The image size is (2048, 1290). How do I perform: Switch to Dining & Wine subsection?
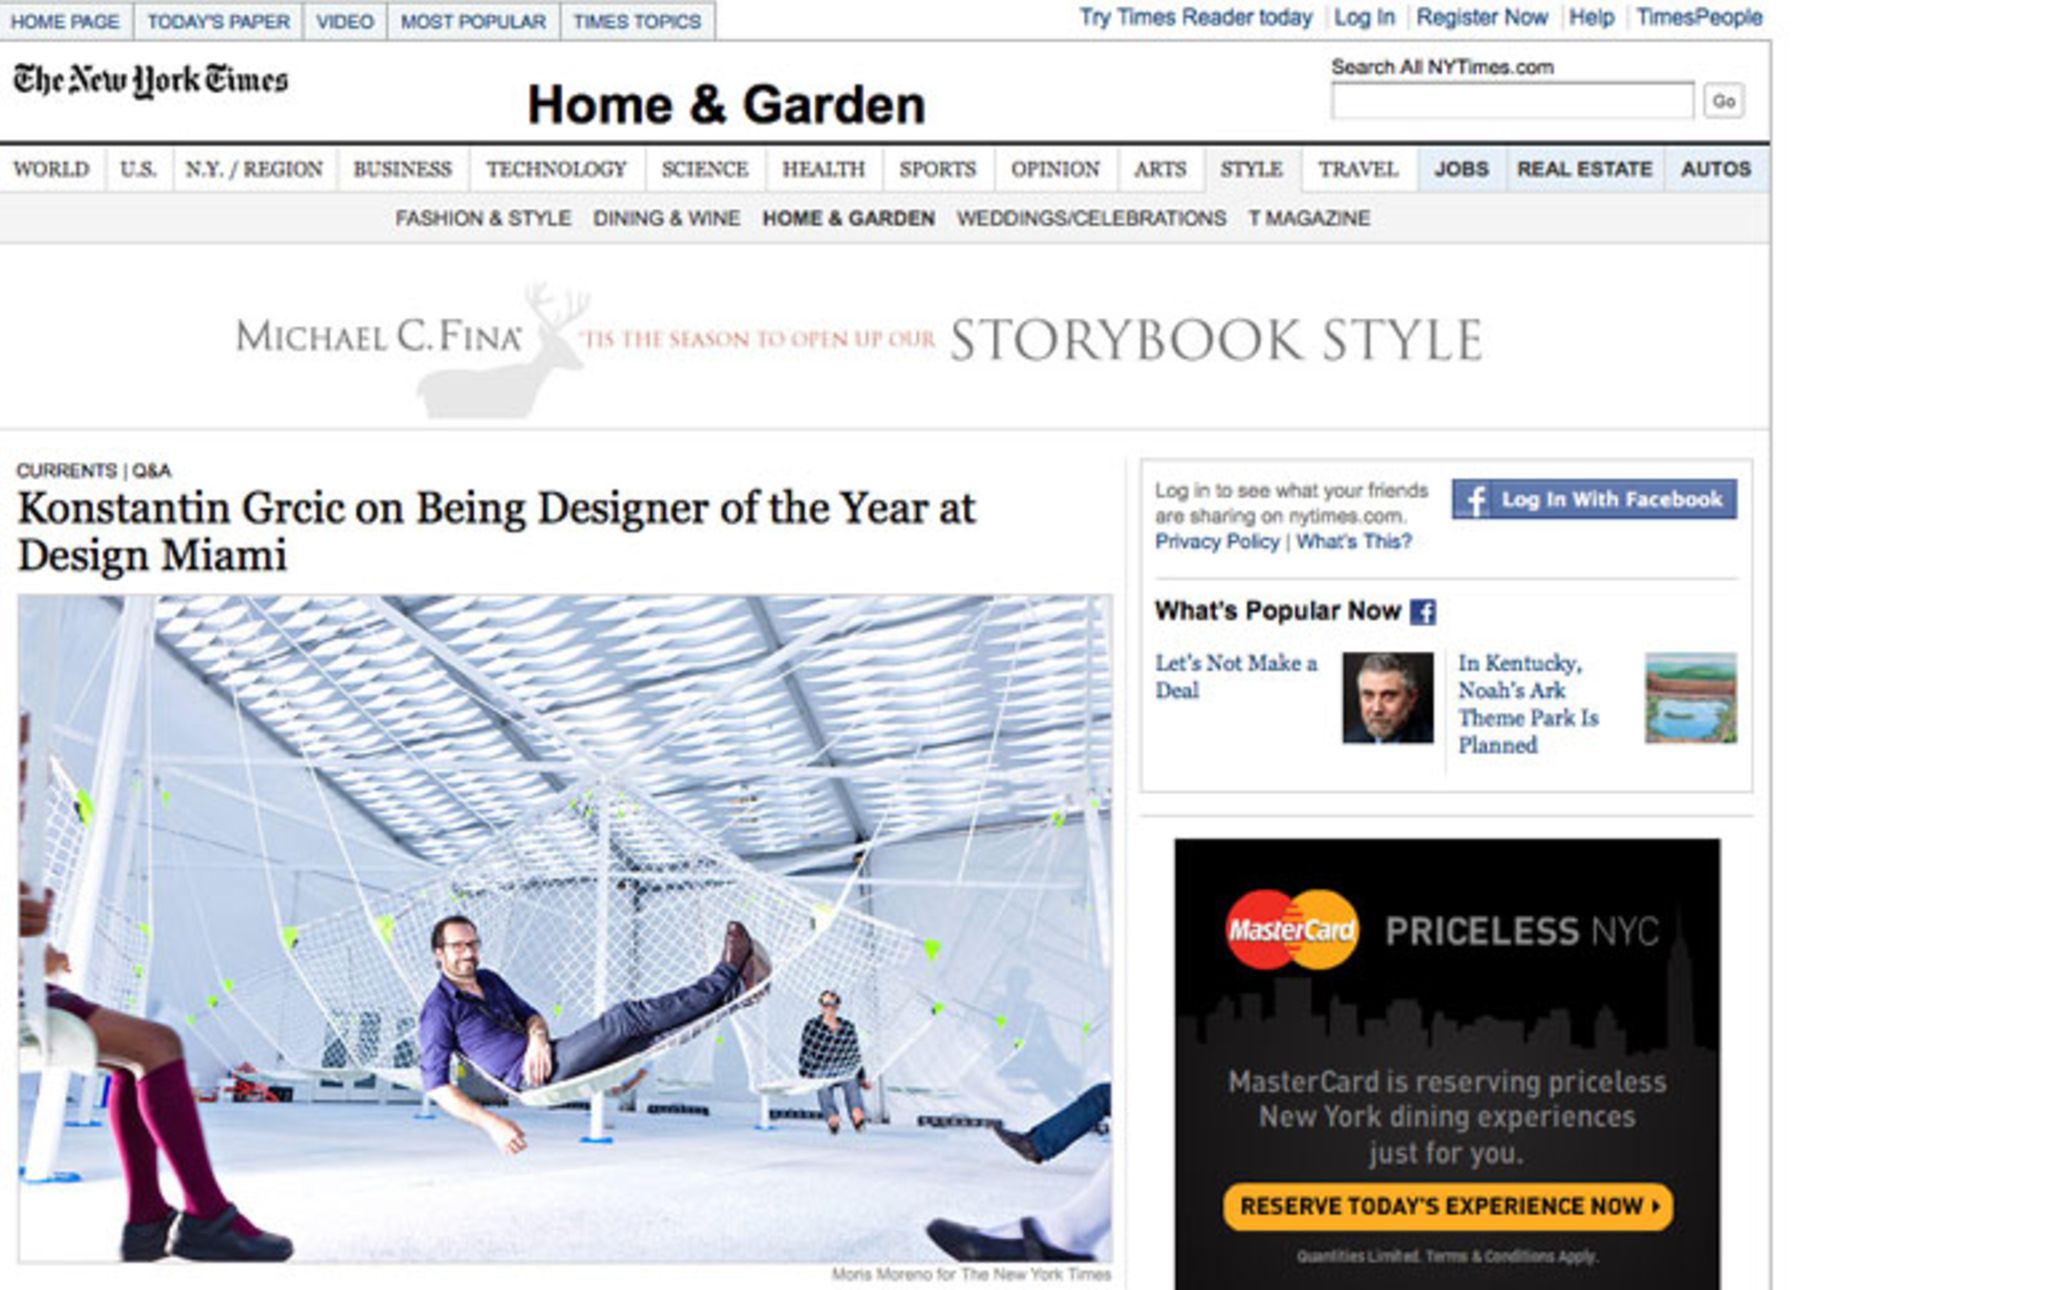666,218
